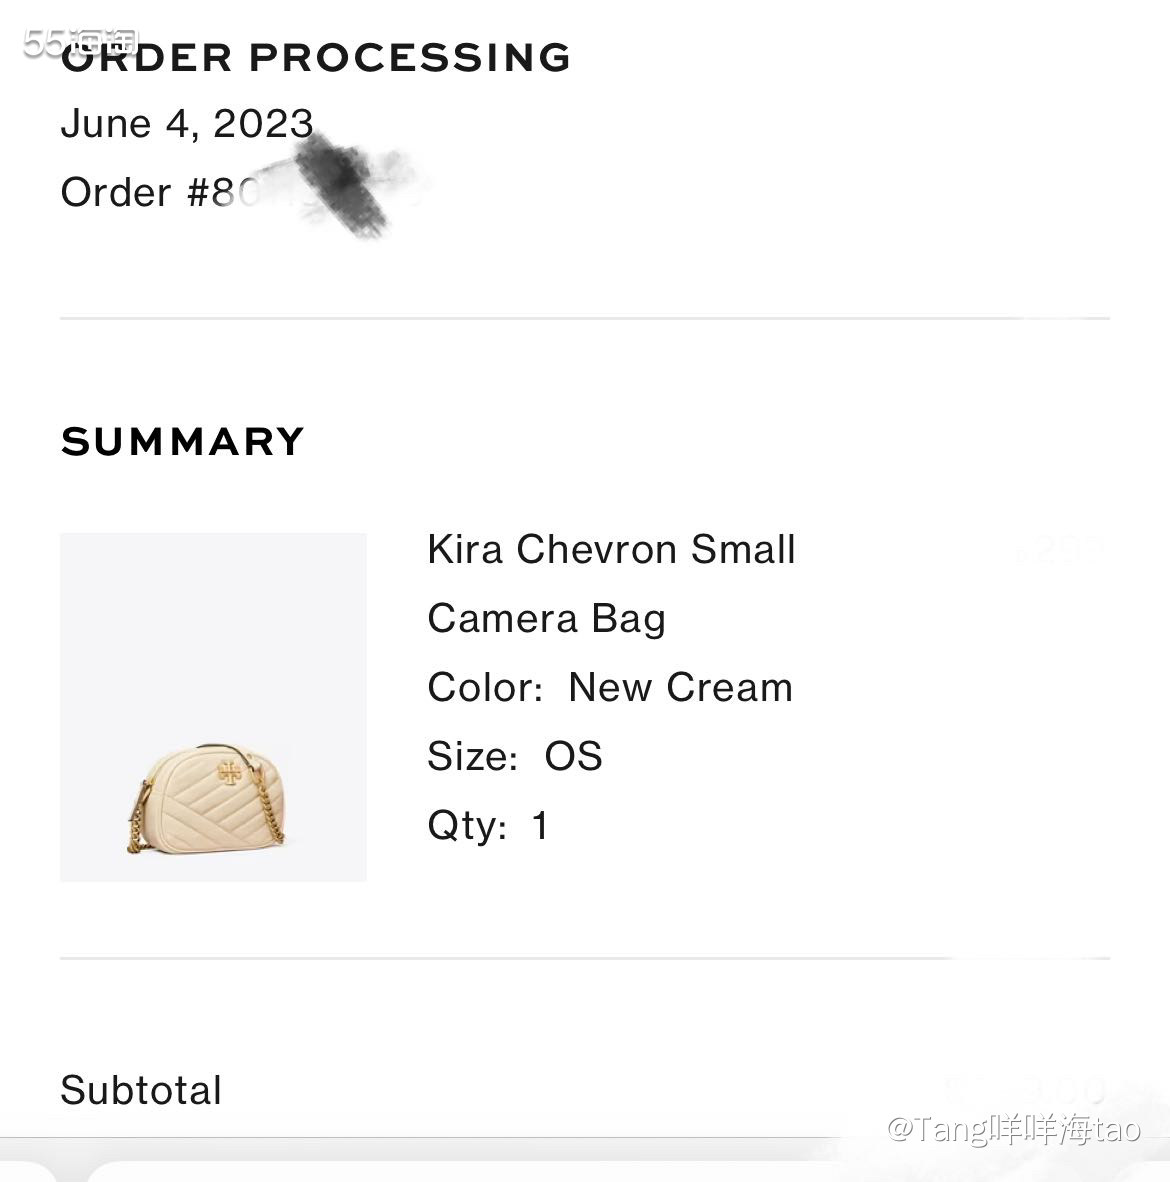Click the Camera Bag title line
1170x1182 pixels.
[x=546, y=619]
